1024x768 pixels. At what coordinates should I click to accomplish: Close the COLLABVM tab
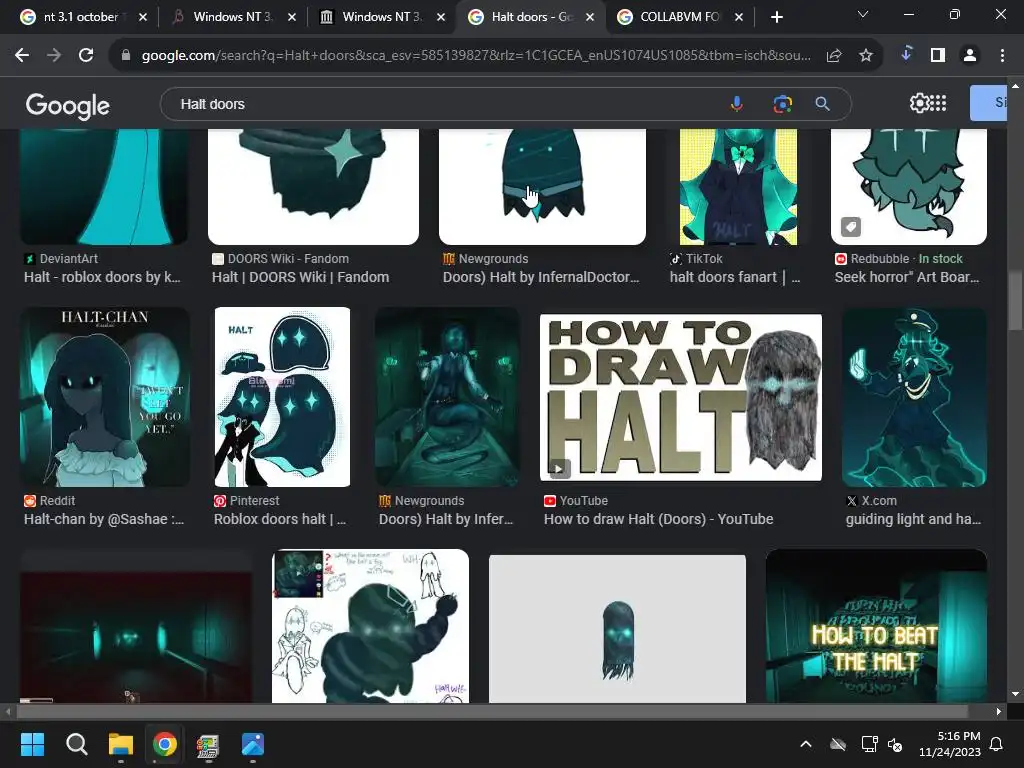[739, 17]
